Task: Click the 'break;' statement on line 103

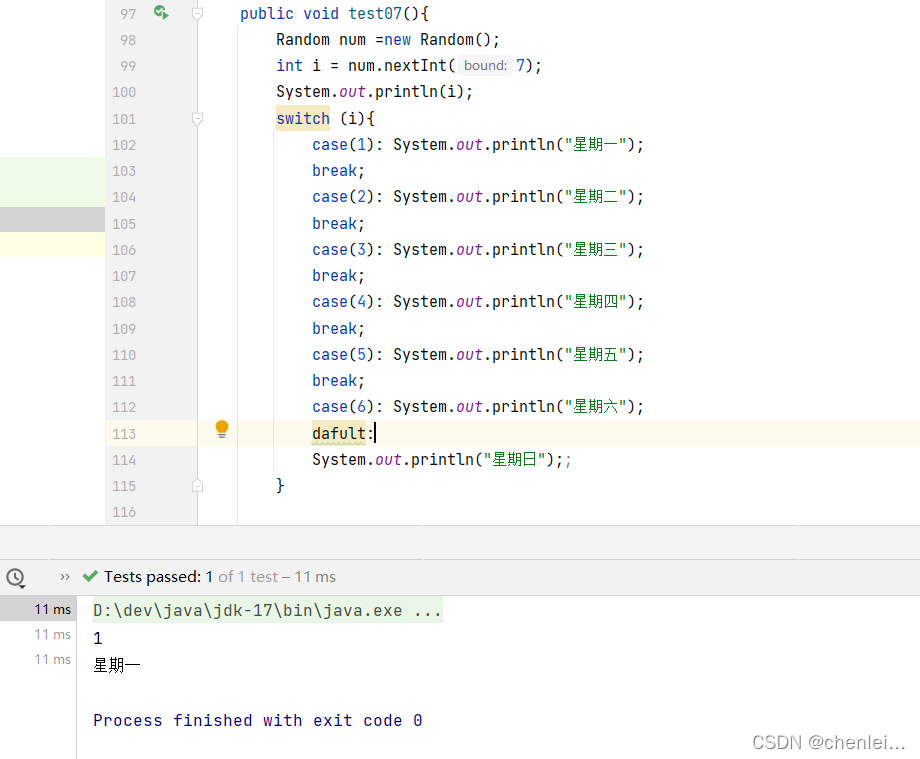Action: pos(338,171)
